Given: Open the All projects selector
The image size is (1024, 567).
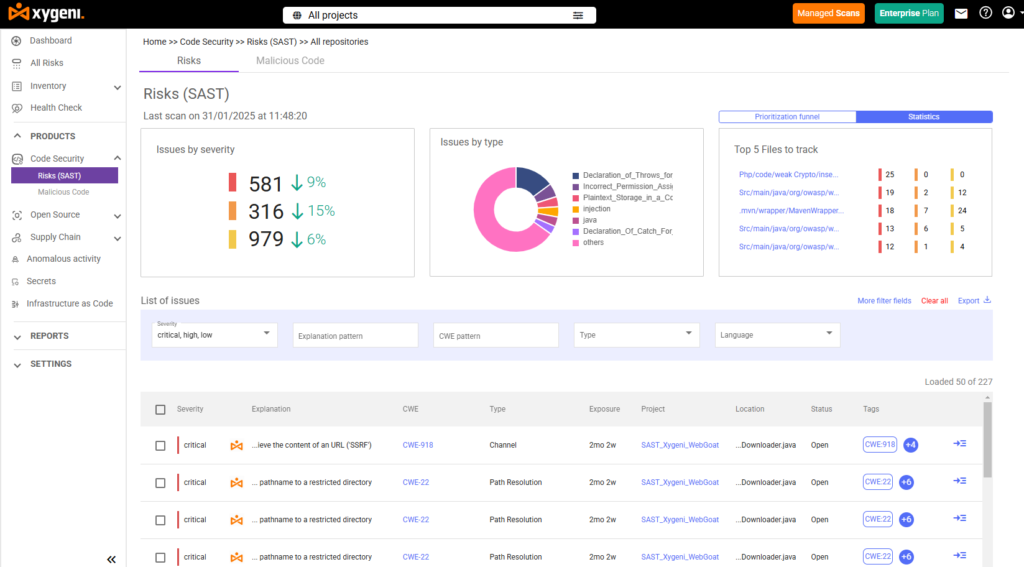Looking at the screenshot, I should tap(439, 15).
